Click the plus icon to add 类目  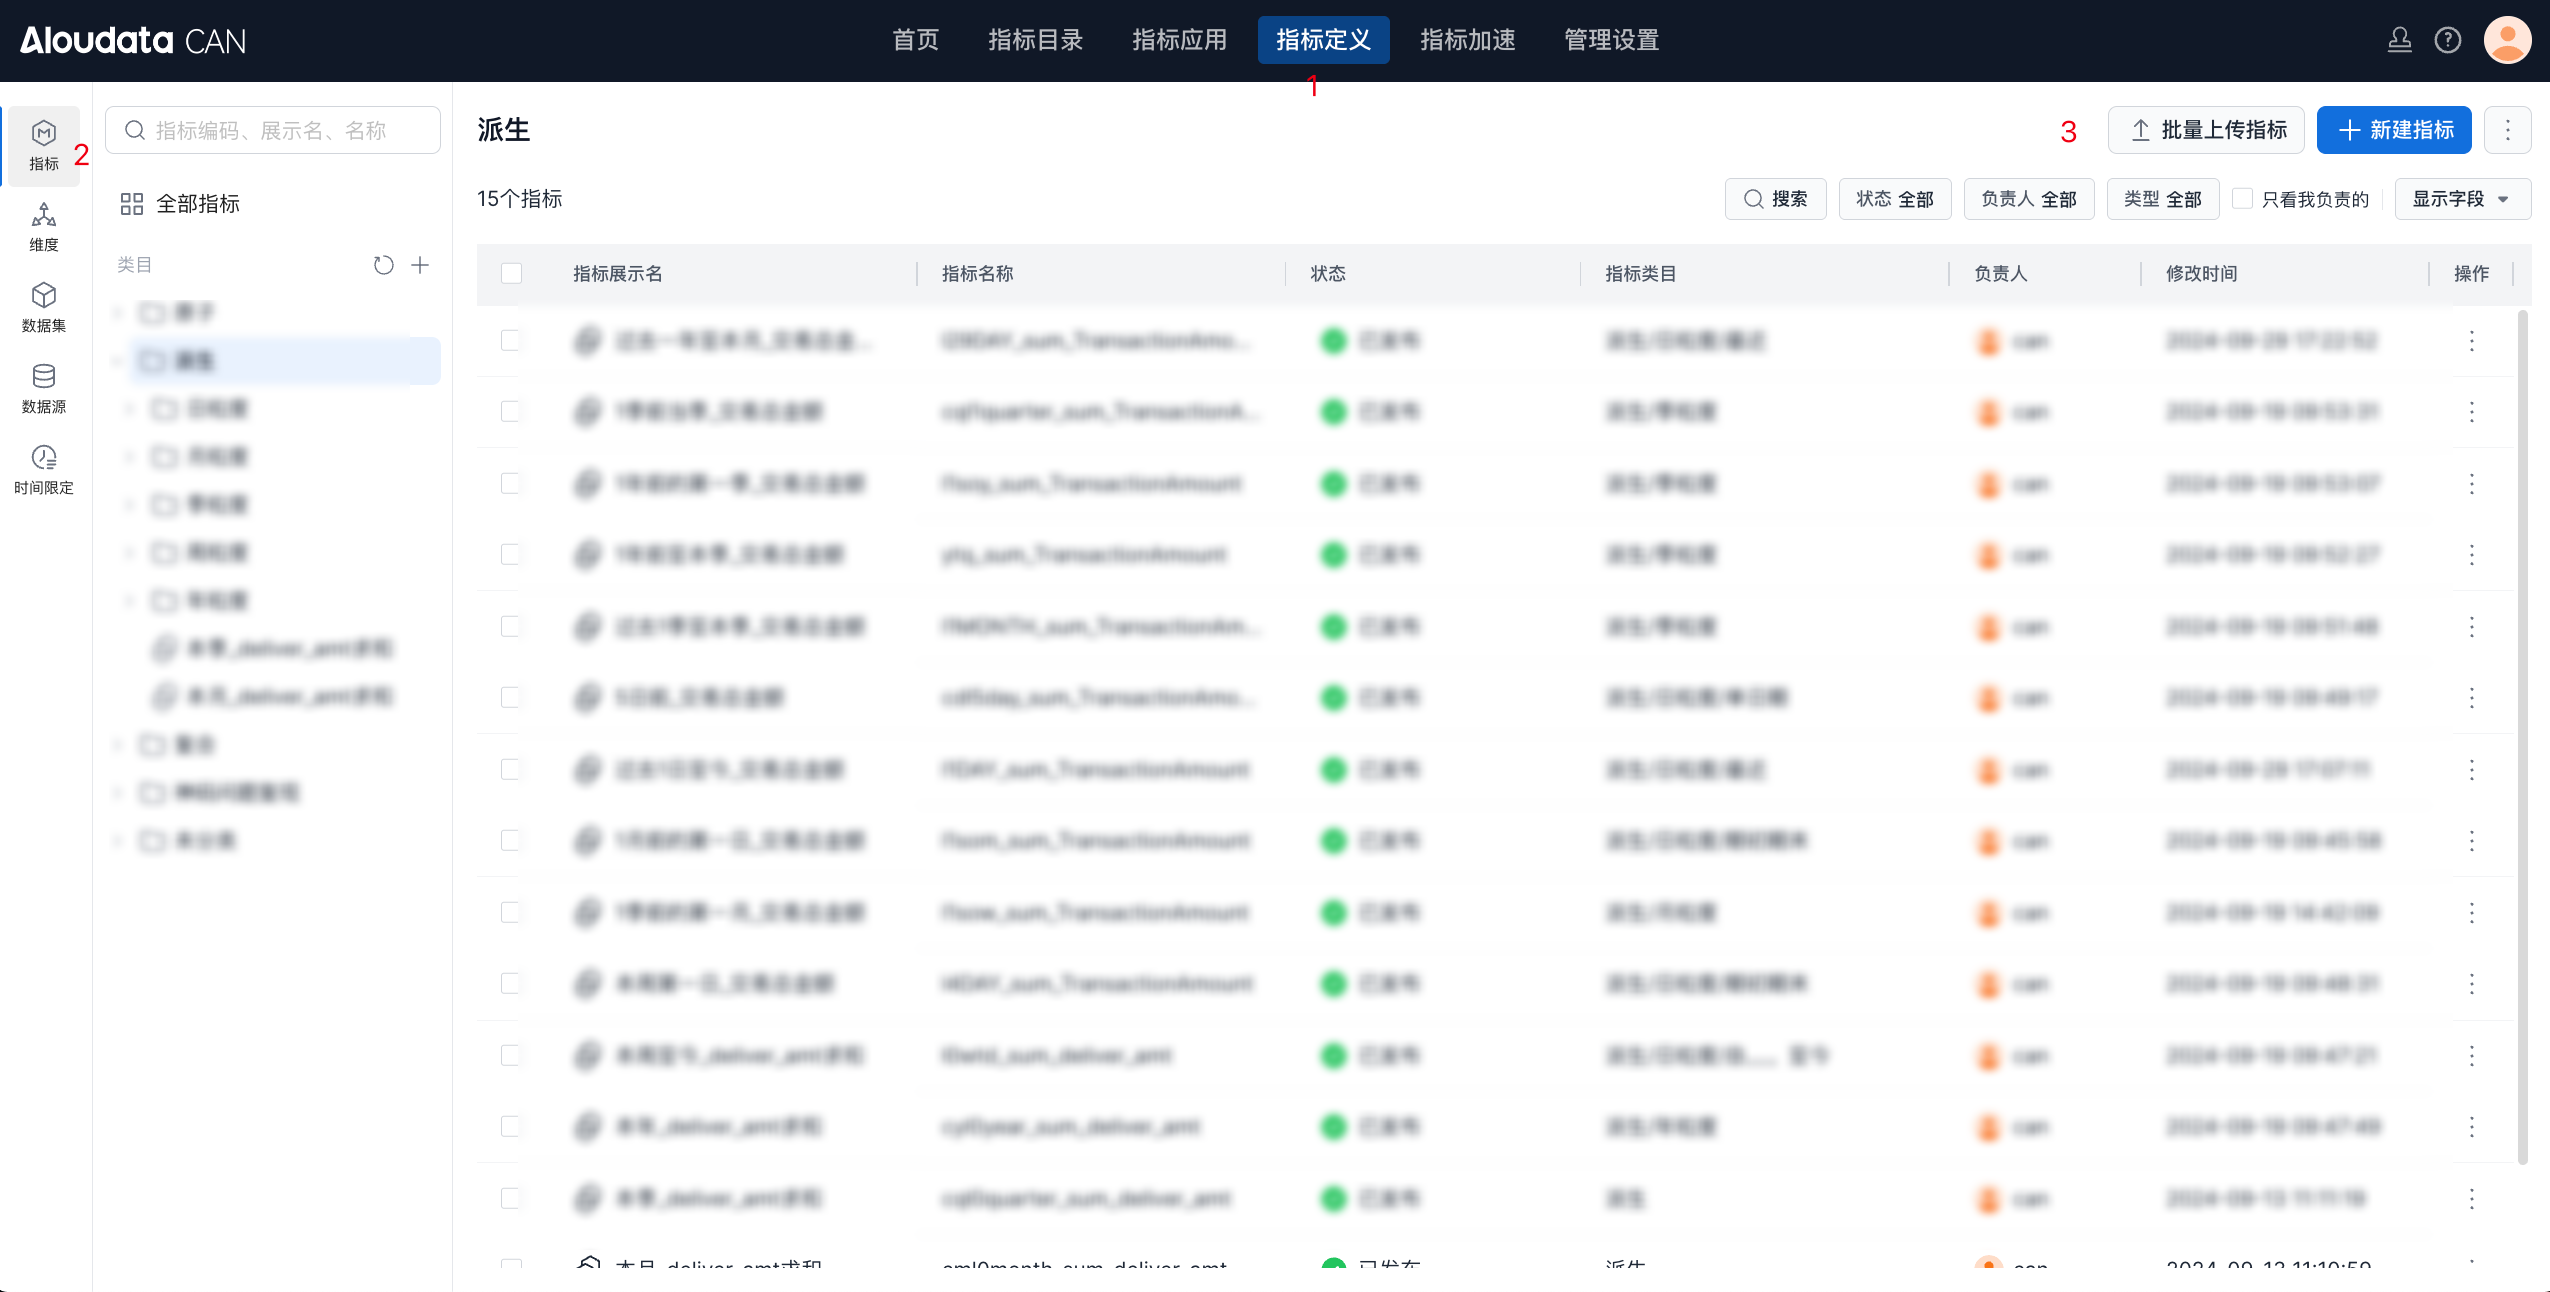421,265
